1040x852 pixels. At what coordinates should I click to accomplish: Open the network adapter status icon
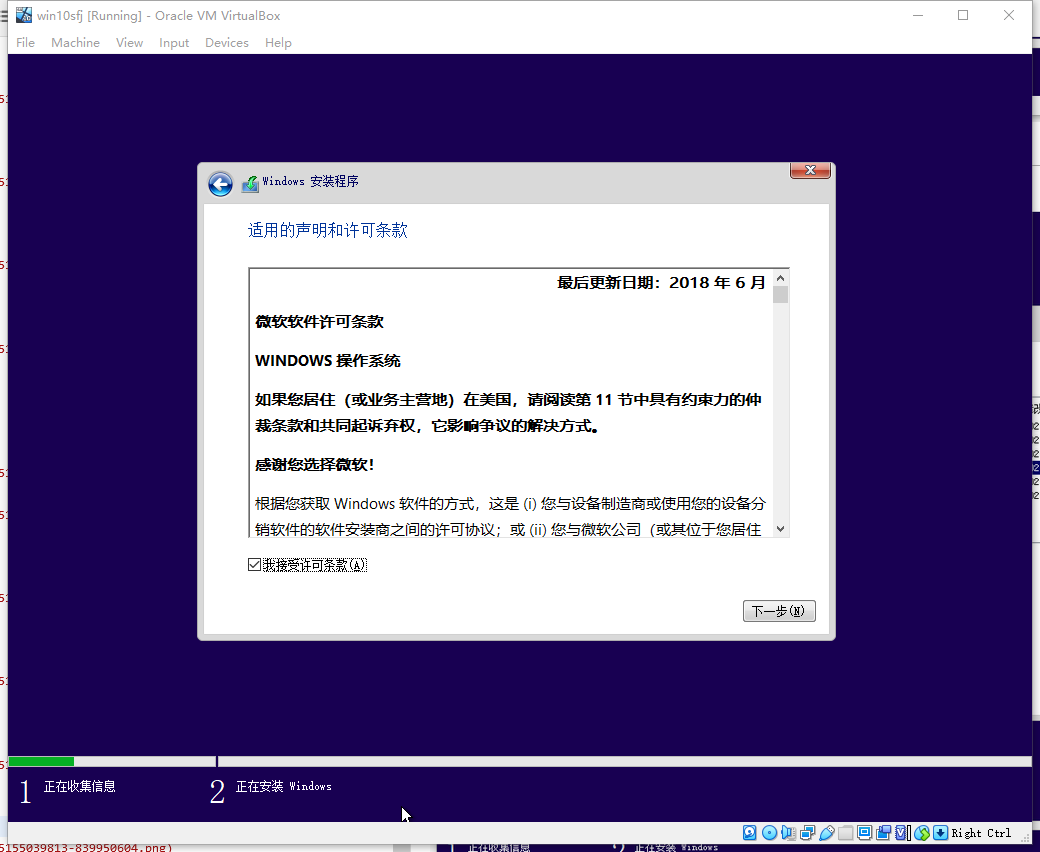tap(807, 833)
